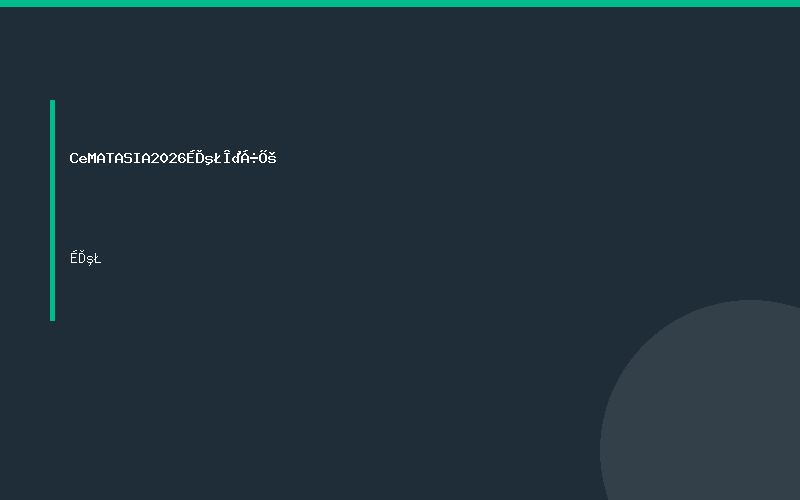This screenshot has width=800, height=500.
Task: Click the garbled "ÎďÁ÷Őš" end of title
Action: (x=250, y=158)
